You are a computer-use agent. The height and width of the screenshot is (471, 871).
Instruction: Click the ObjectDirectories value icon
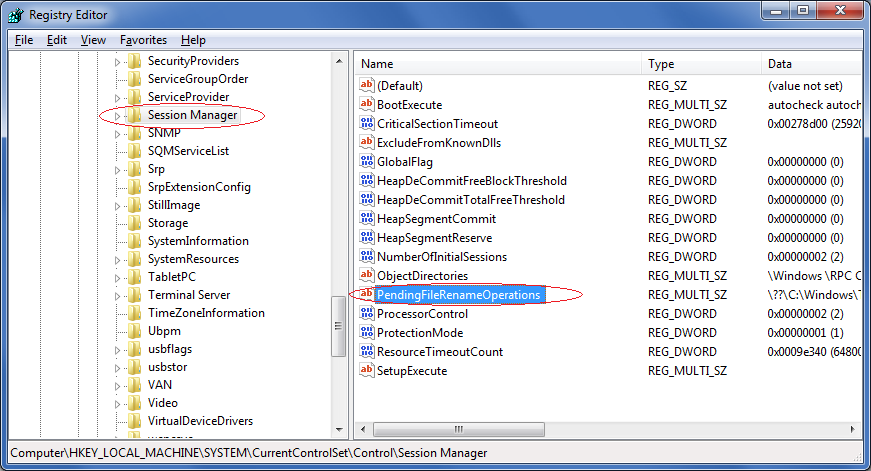[x=366, y=276]
